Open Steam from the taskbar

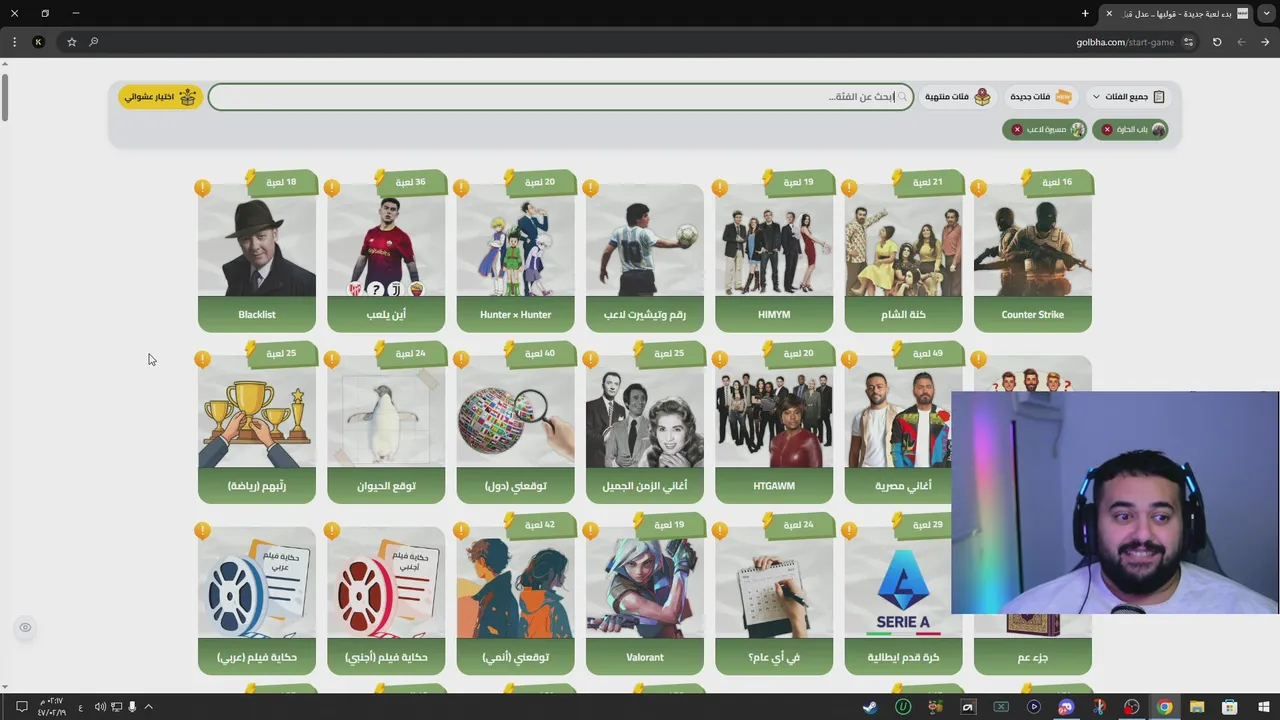870,707
